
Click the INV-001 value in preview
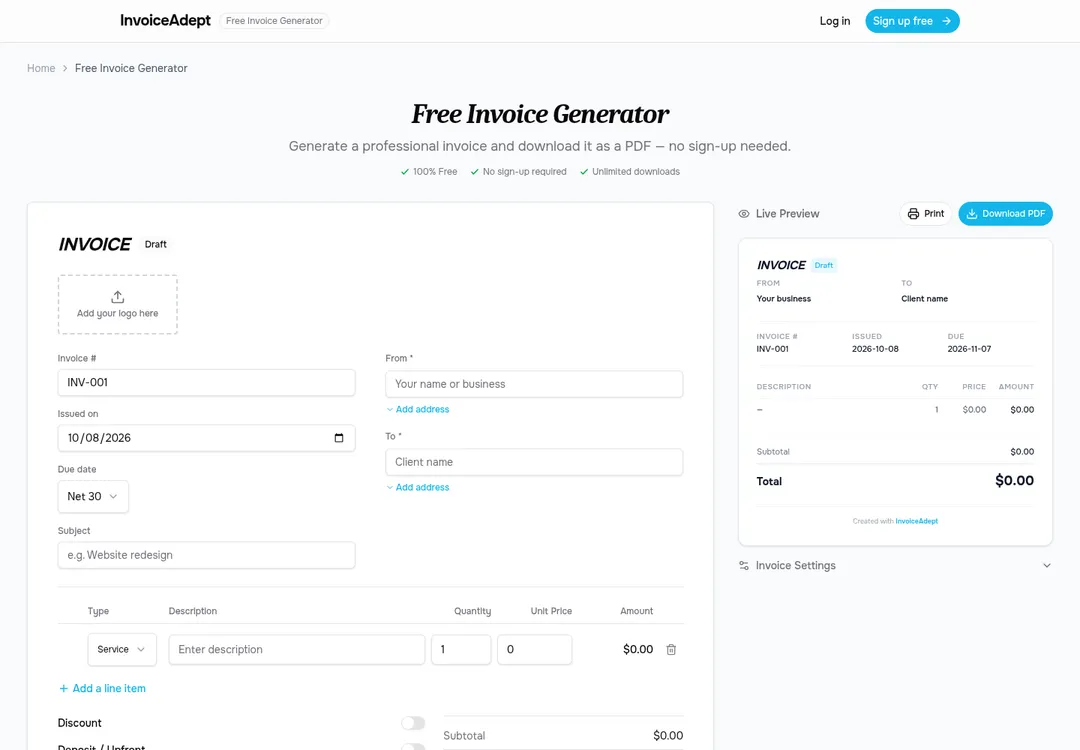[772, 349]
